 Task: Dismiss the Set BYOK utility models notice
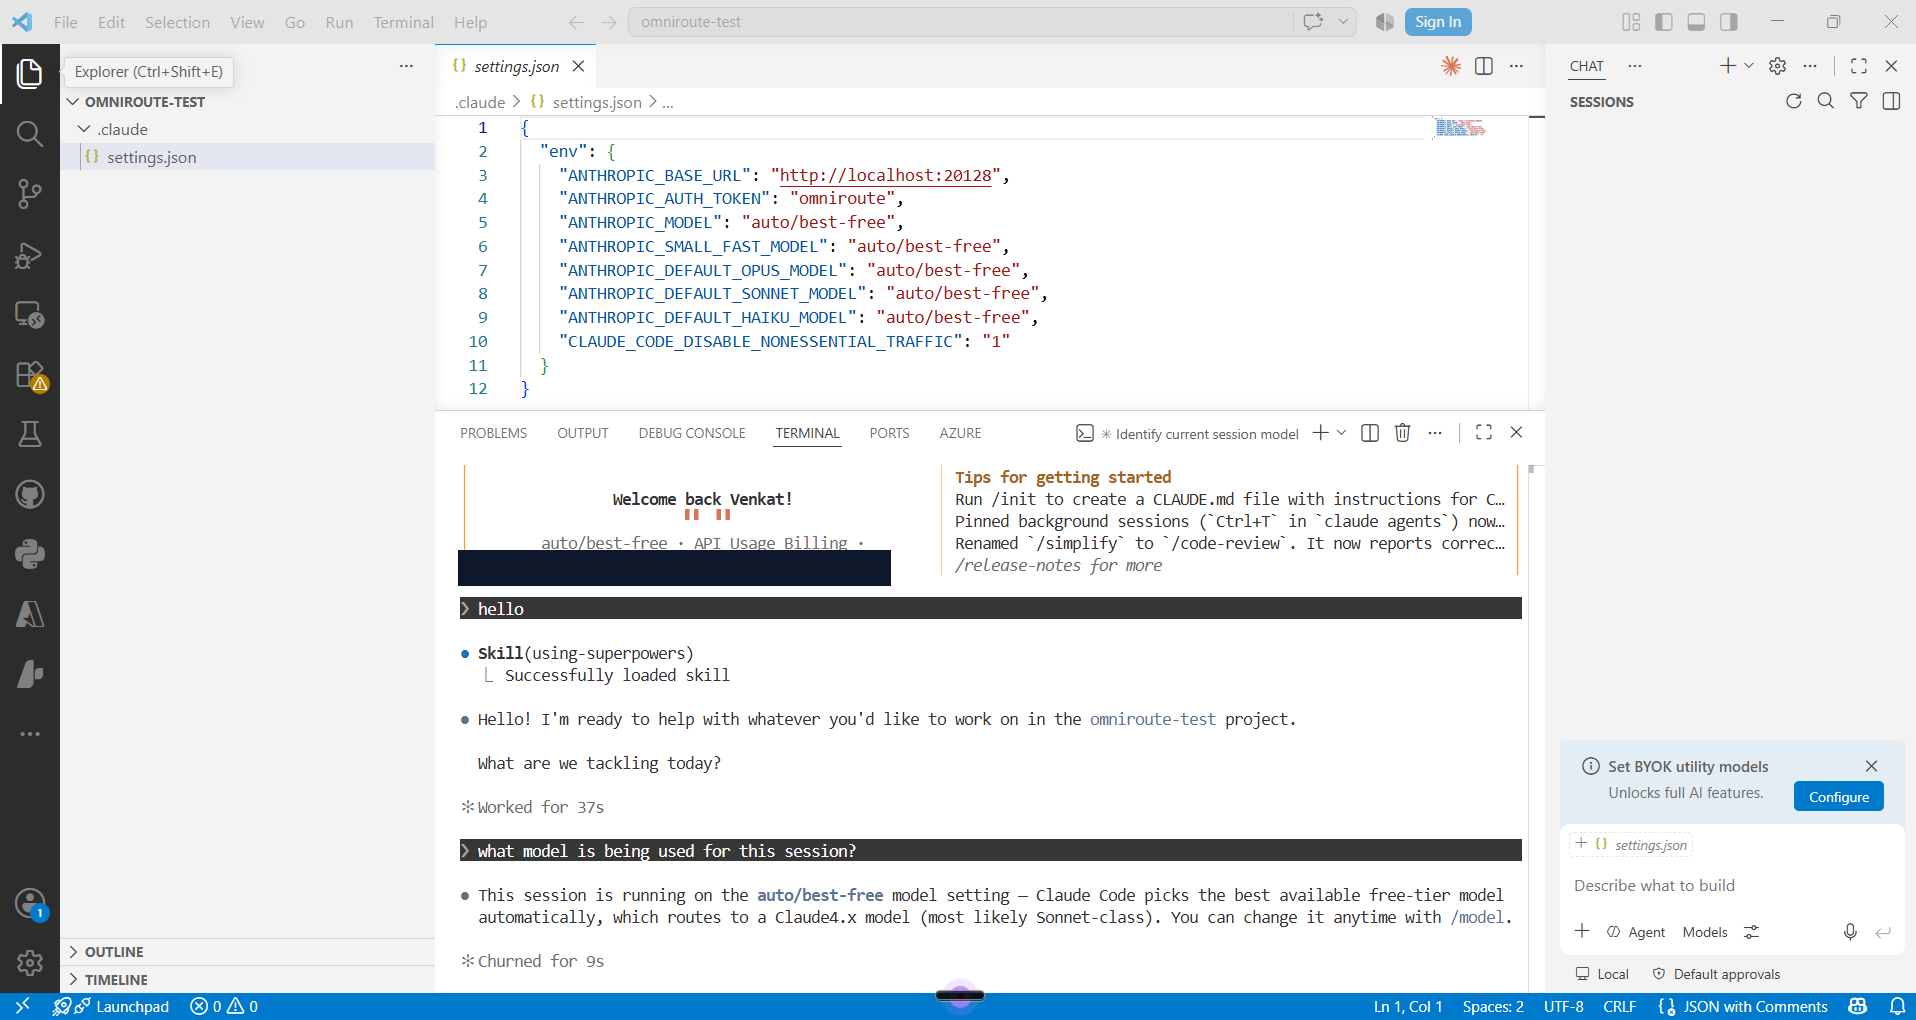coord(1871,766)
